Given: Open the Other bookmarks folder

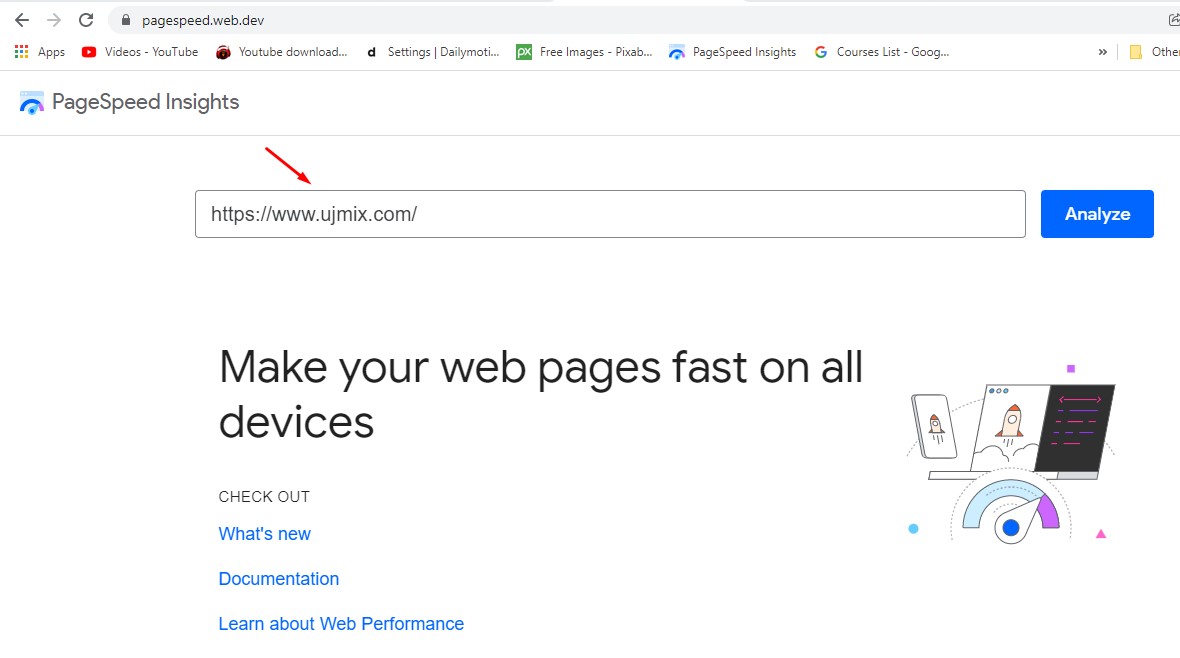Looking at the screenshot, I should (x=1154, y=52).
